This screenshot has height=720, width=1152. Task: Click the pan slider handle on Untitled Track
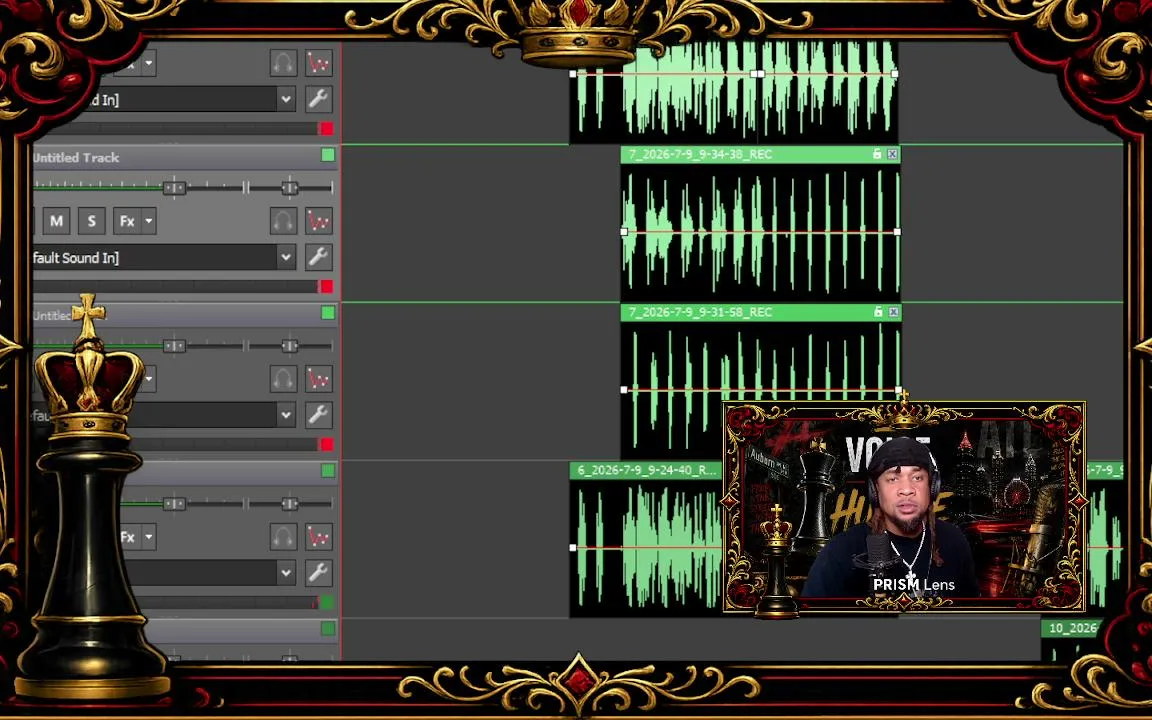289,188
